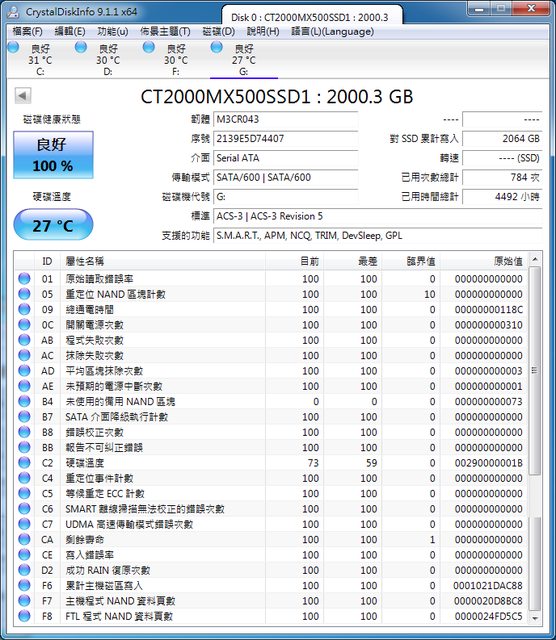Select the D: drive status orb
The height and width of the screenshot is (640, 556).
coord(81,47)
